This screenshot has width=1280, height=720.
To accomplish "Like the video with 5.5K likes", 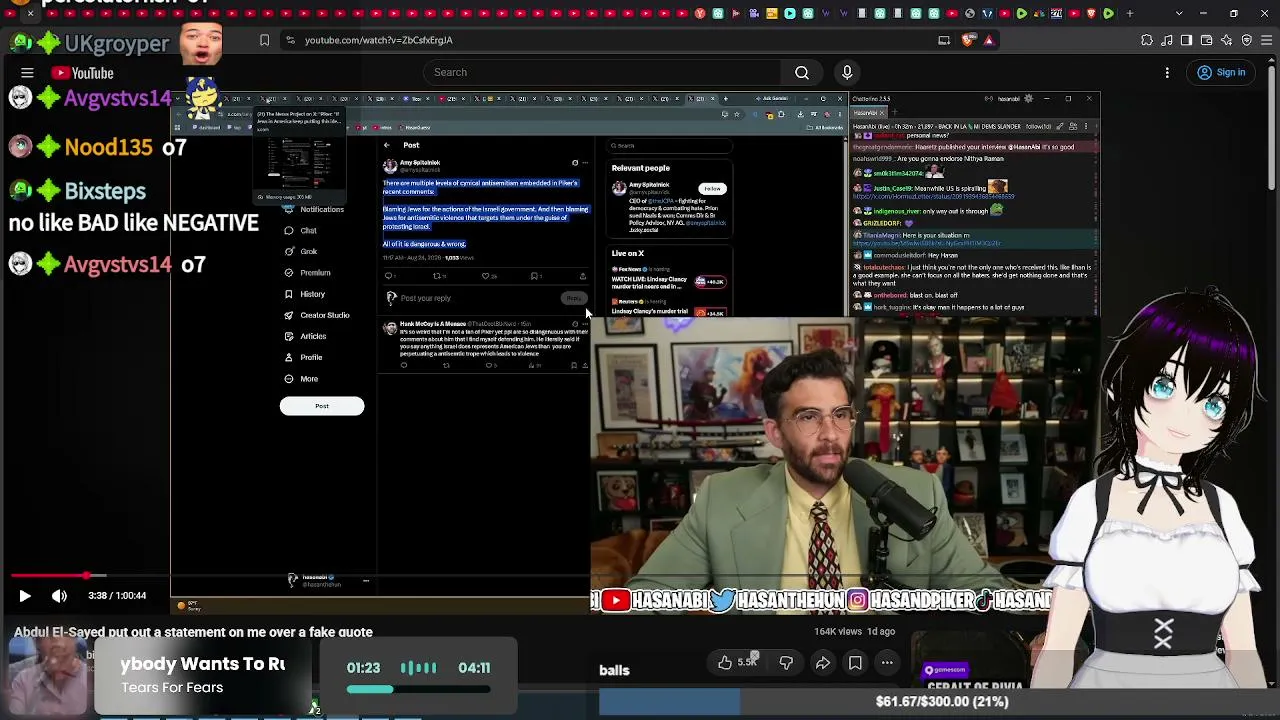I will pos(737,662).
